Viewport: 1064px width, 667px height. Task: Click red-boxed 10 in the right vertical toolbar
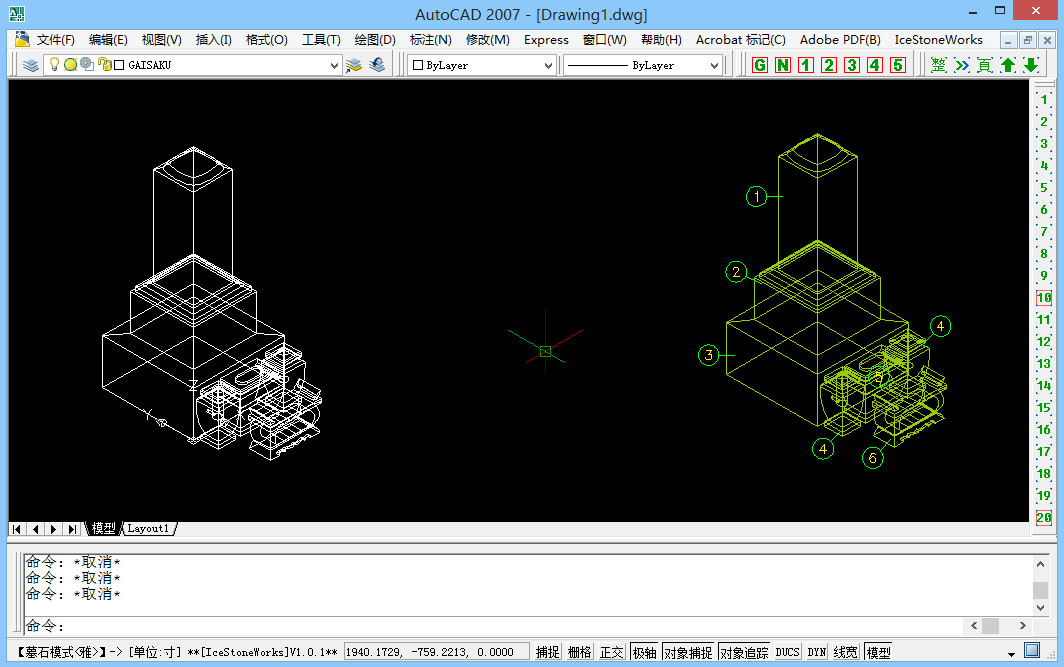click(x=1044, y=298)
